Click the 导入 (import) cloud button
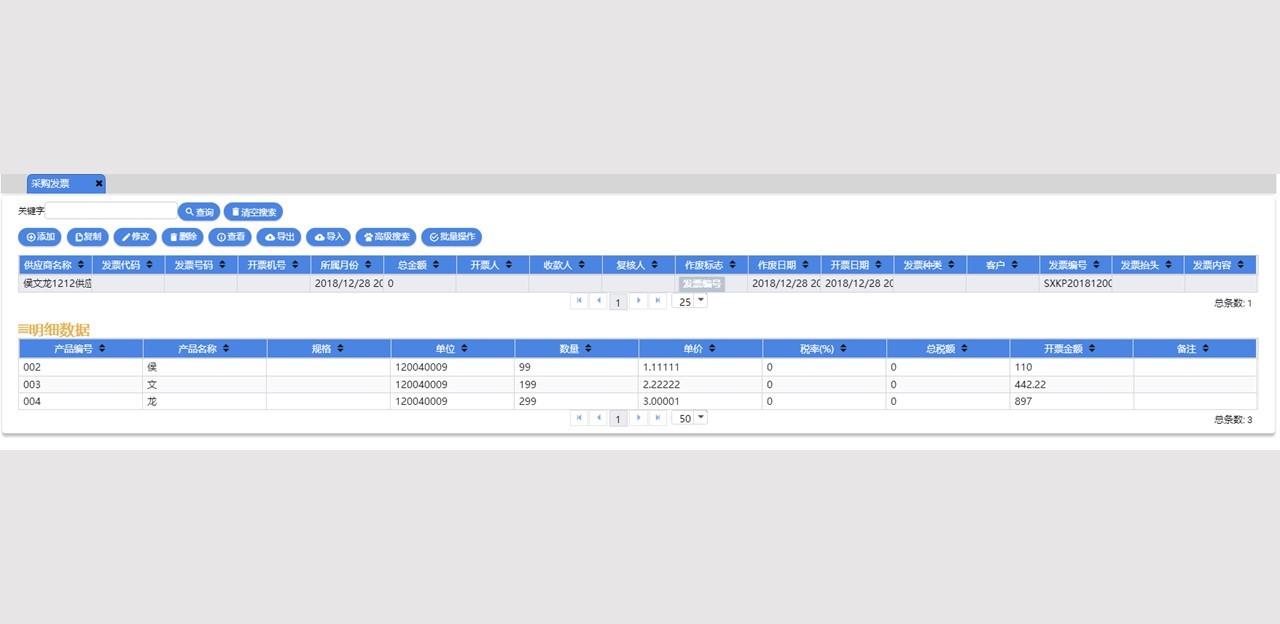 click(x=328, y=237)
